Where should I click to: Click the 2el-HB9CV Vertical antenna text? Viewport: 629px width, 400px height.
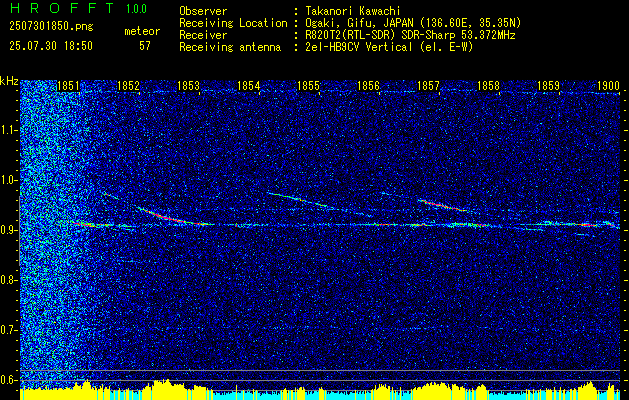pyautogui.click(x=389, y=47)
